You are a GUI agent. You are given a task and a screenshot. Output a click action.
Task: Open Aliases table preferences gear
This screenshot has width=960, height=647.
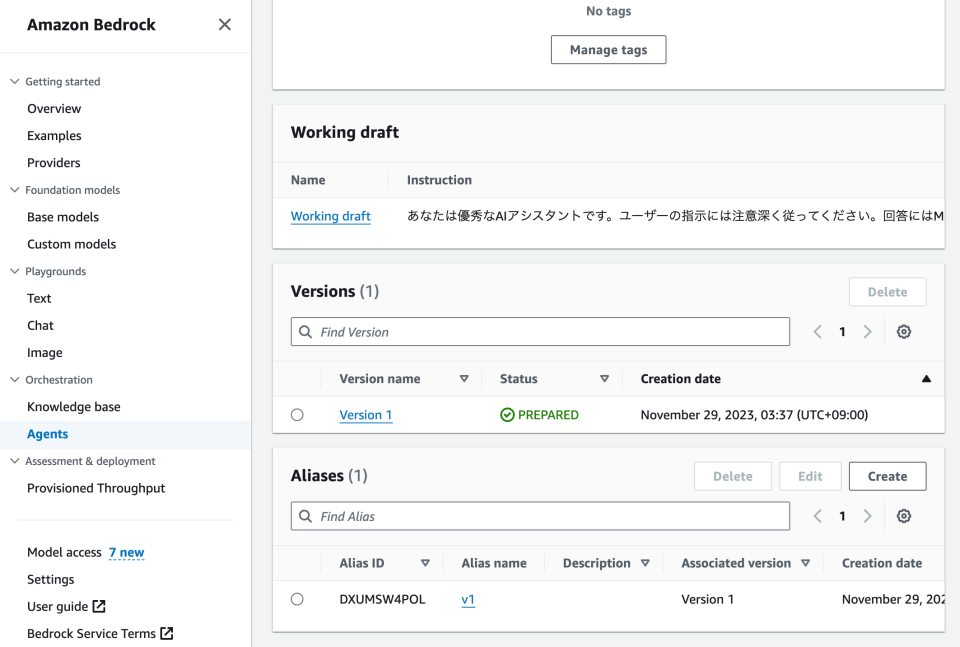pyautogui.click(x=904, y=515)
